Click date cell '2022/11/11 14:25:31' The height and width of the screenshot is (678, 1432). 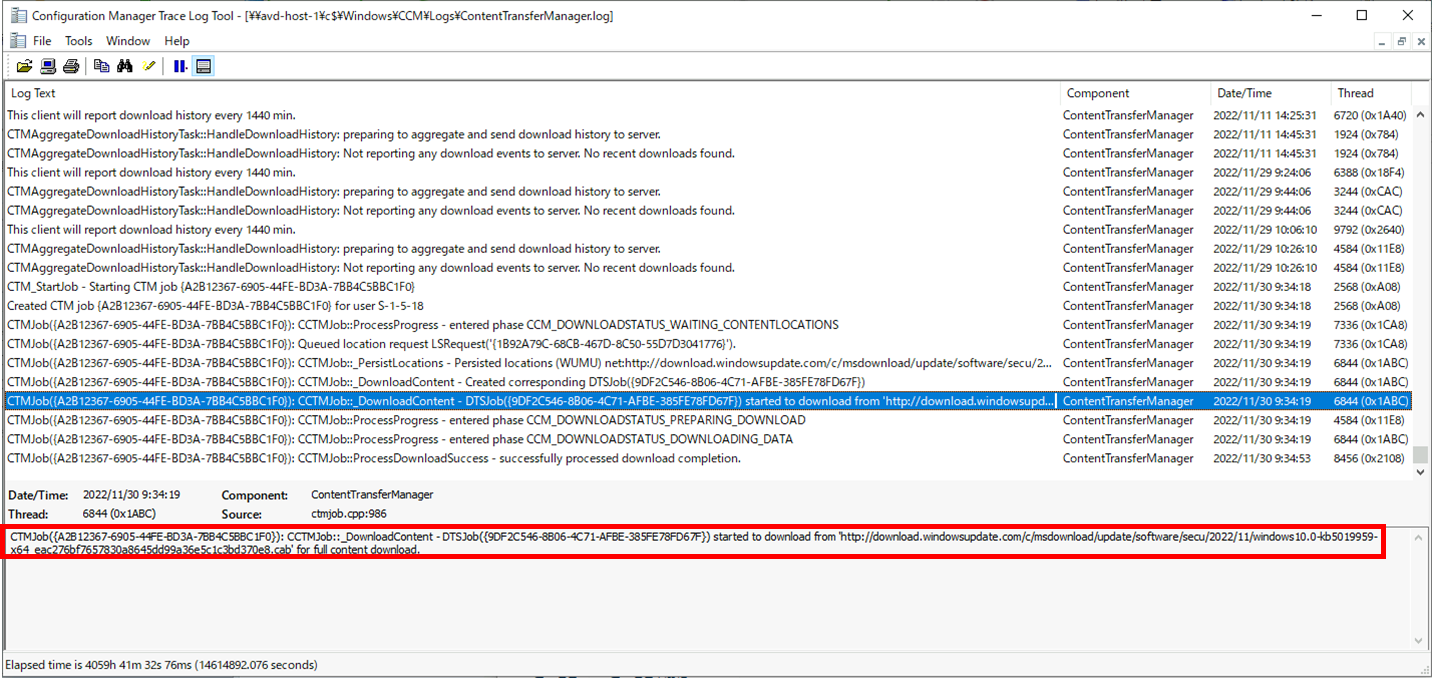1265,115
